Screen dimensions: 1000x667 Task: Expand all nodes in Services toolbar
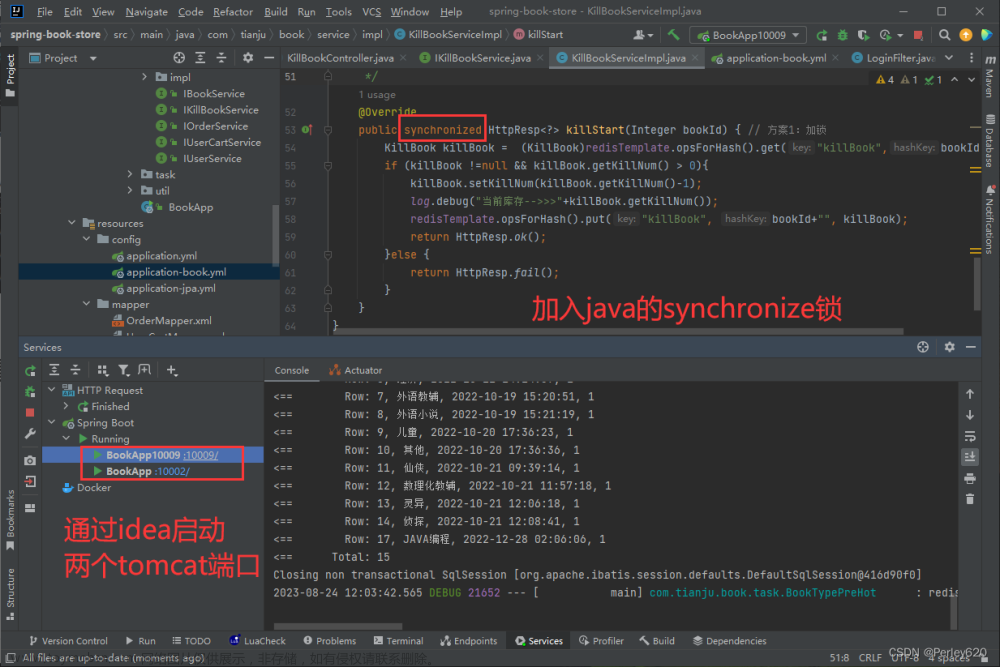point(54,370)
